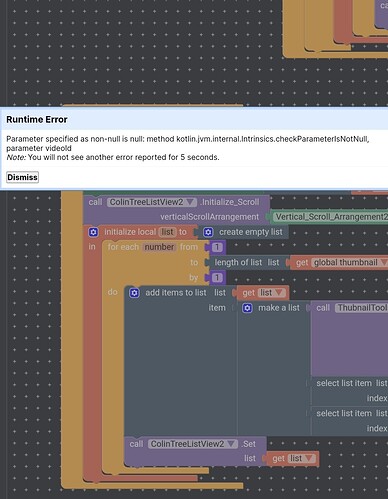Open mutator gear on 'make a list' block
This screenshot has height=499, width=388.
(247, 308)
